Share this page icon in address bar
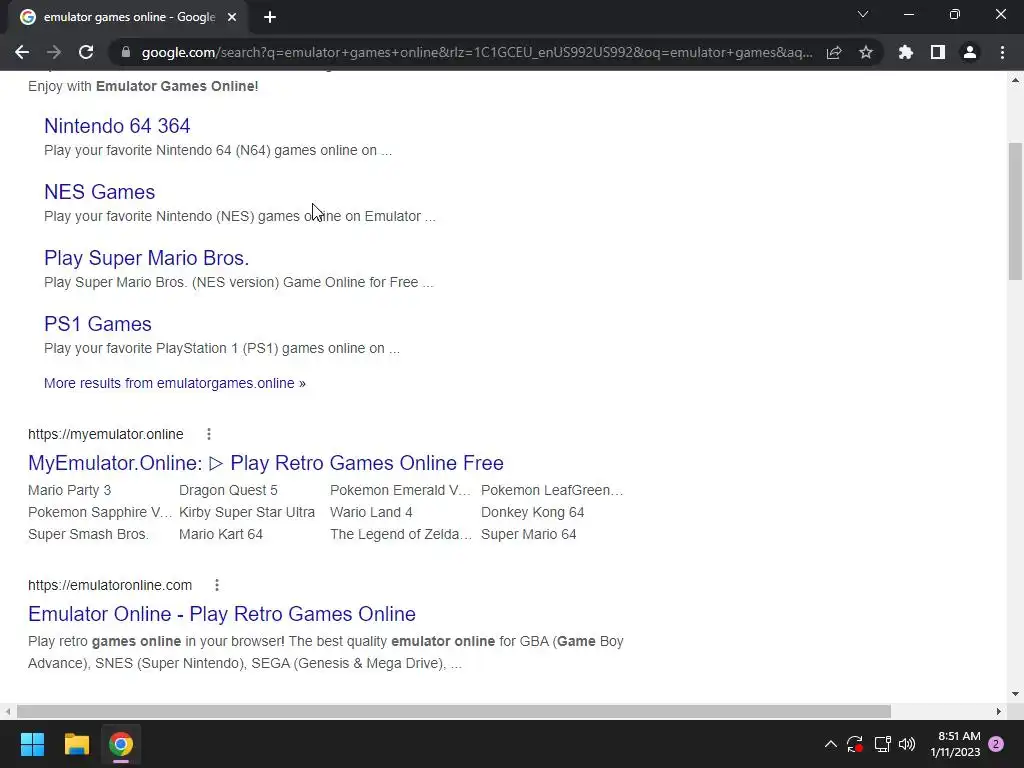The width and height of the screenshot is (1024, 768). 834,52
